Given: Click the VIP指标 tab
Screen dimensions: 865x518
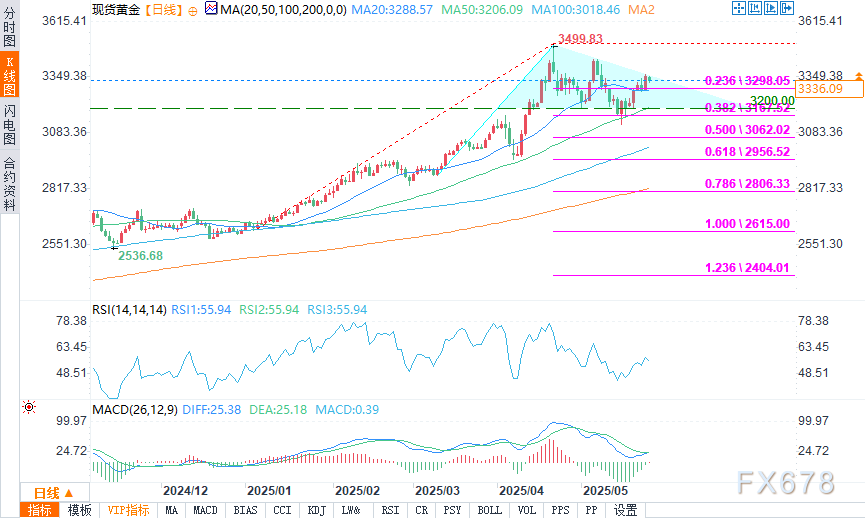Looking at the screenshot, I should [130, 510].
